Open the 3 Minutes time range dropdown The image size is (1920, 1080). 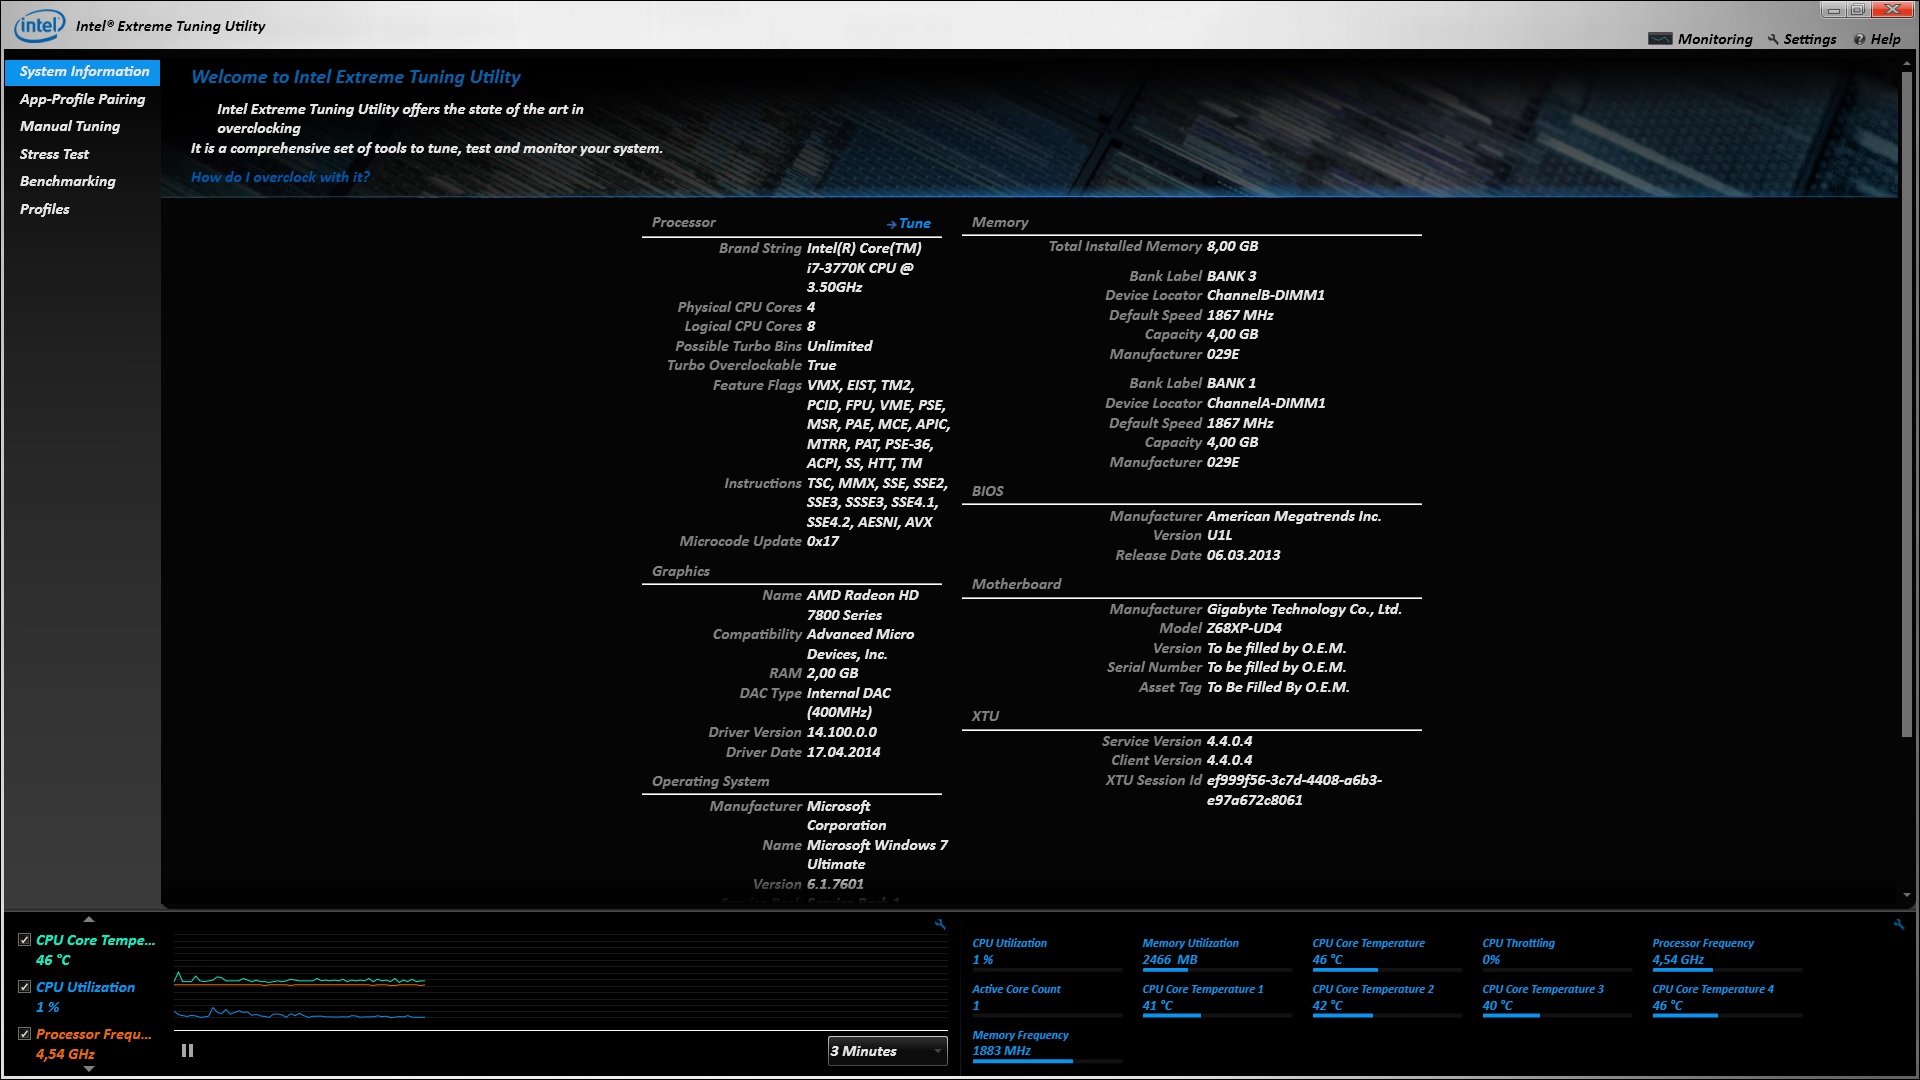[887, 1051]
